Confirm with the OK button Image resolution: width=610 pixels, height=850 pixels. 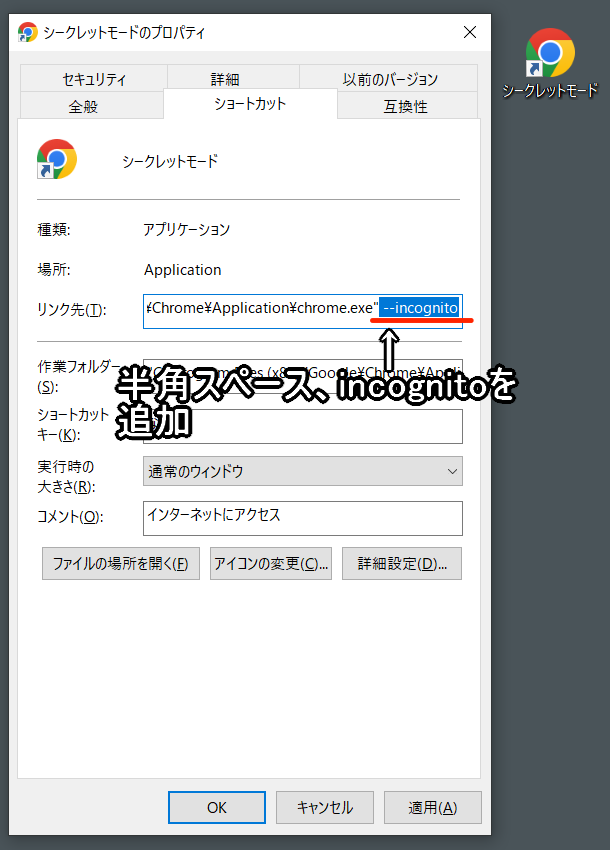[217, 808]
